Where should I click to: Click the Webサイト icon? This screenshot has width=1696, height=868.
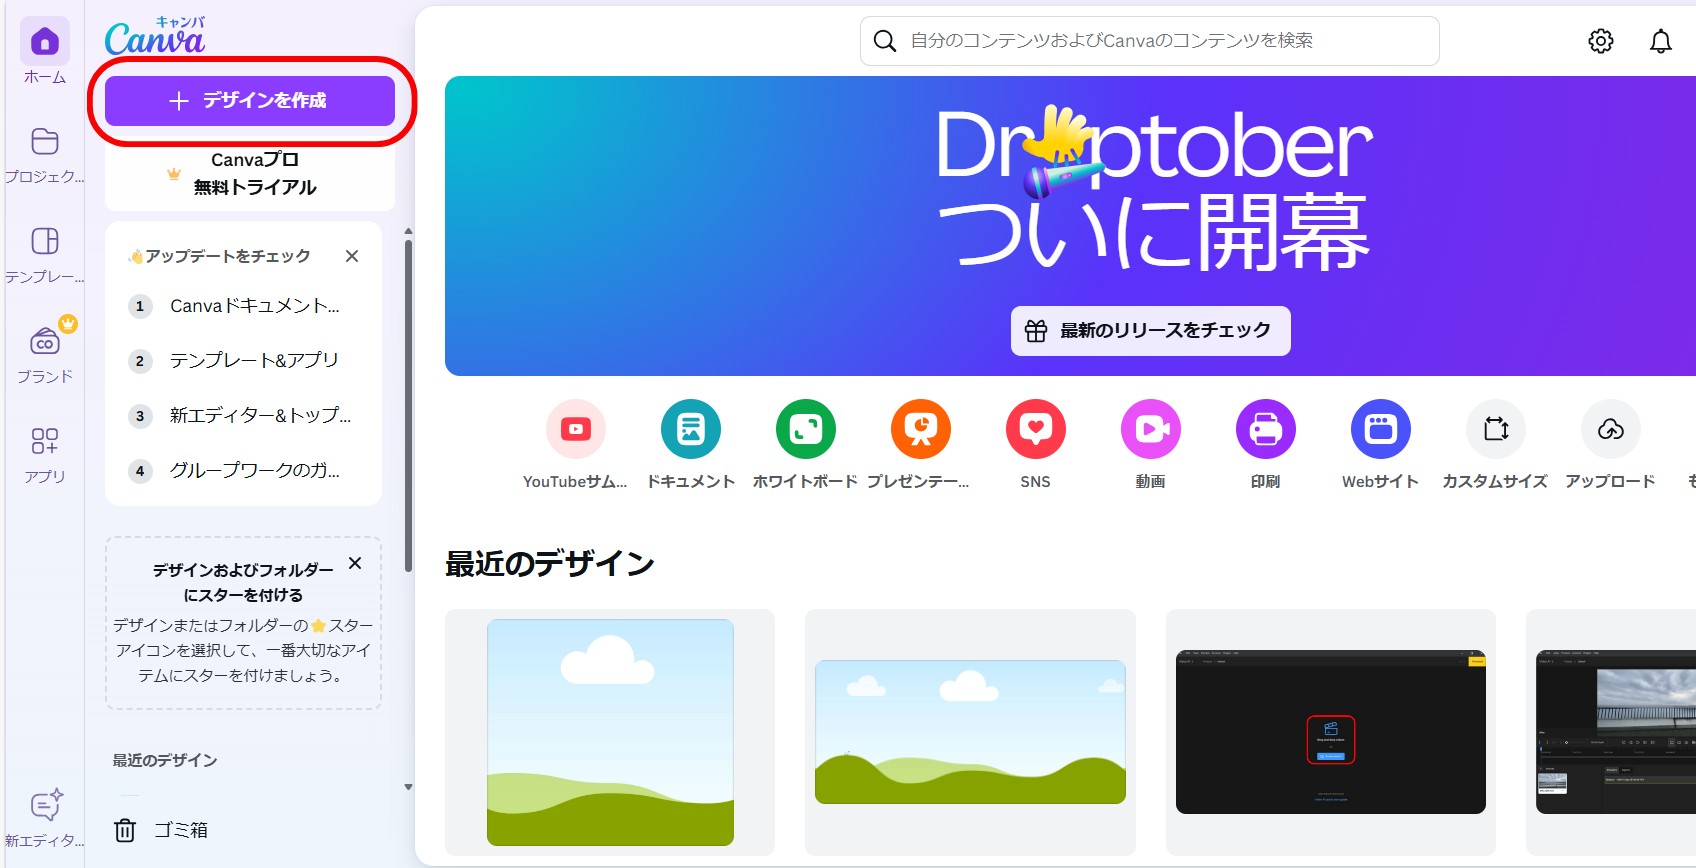(x=1380, y=430)
